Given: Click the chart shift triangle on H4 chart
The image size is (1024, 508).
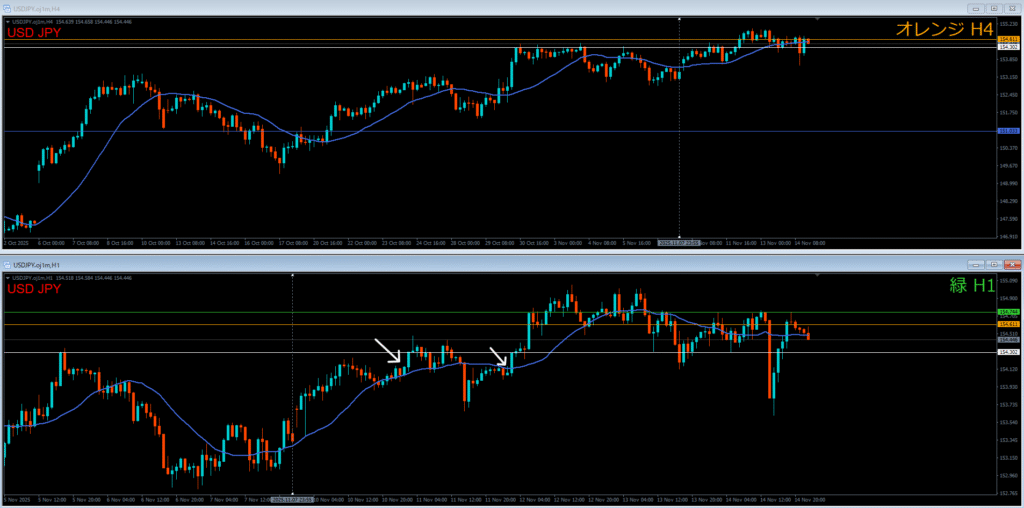Looking at the screenshot, I should 817,20.
